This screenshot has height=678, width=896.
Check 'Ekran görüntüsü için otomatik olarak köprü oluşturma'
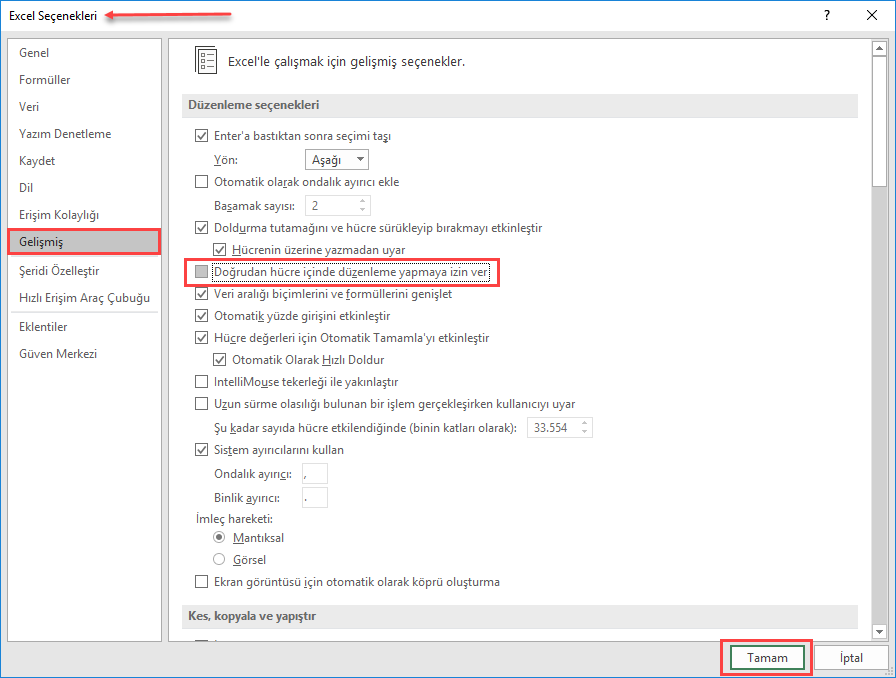(201, 582)
